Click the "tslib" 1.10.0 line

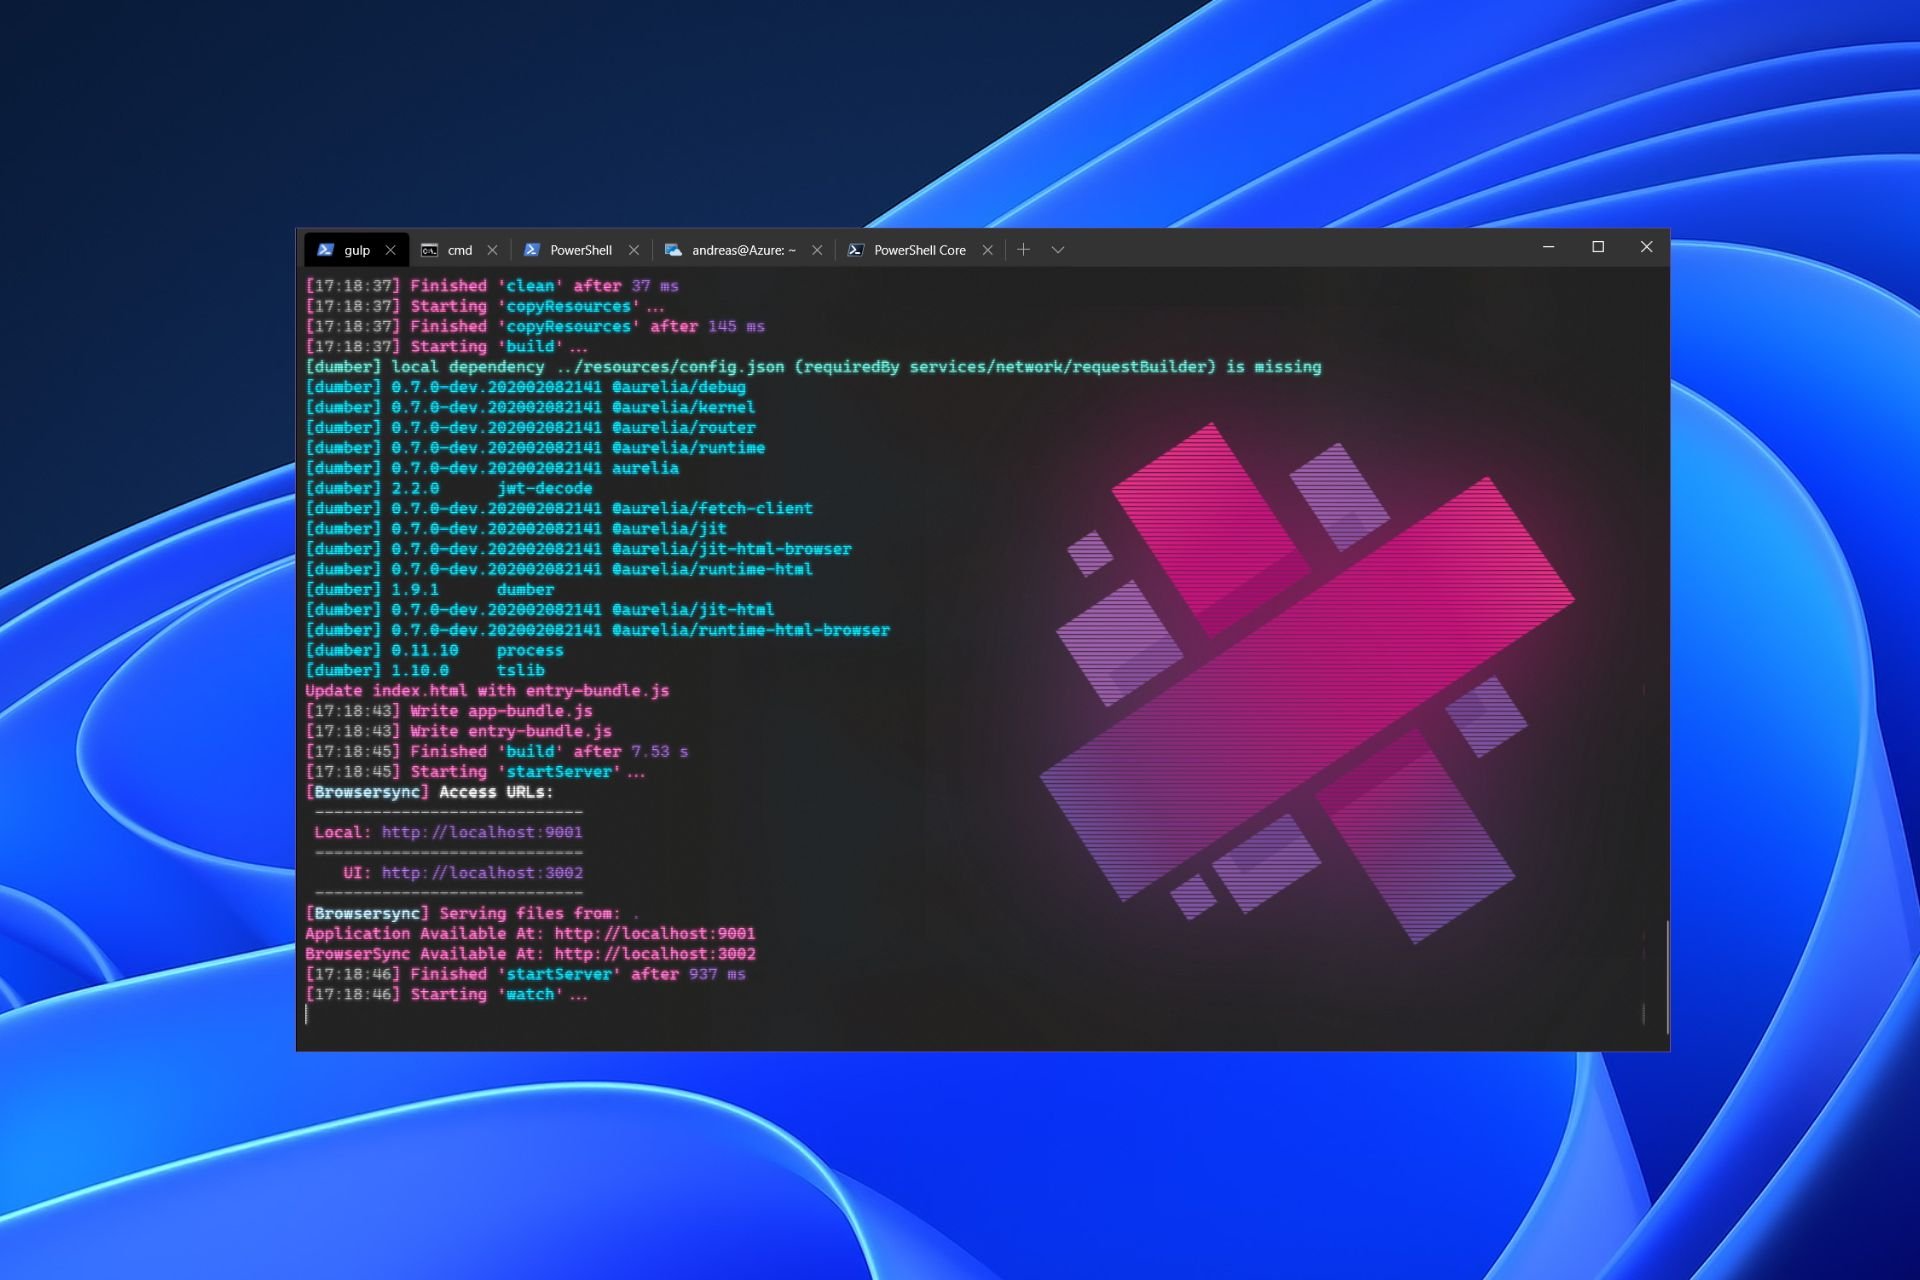[x=425, y=670]
